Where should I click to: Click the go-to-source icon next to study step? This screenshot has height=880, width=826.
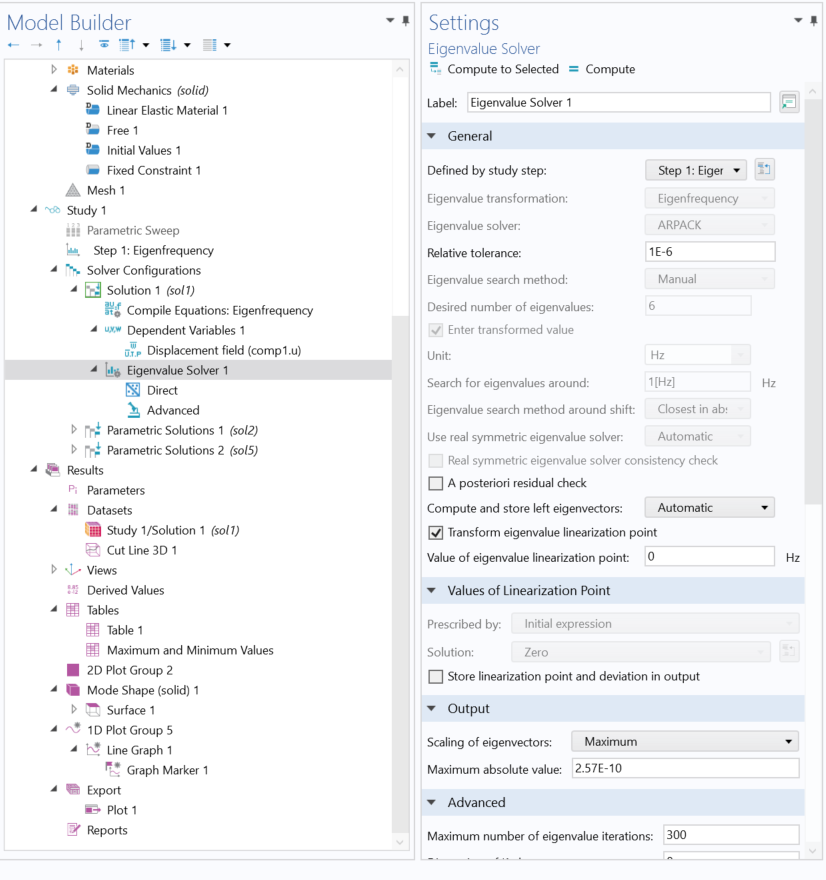(x=764, y=170)
